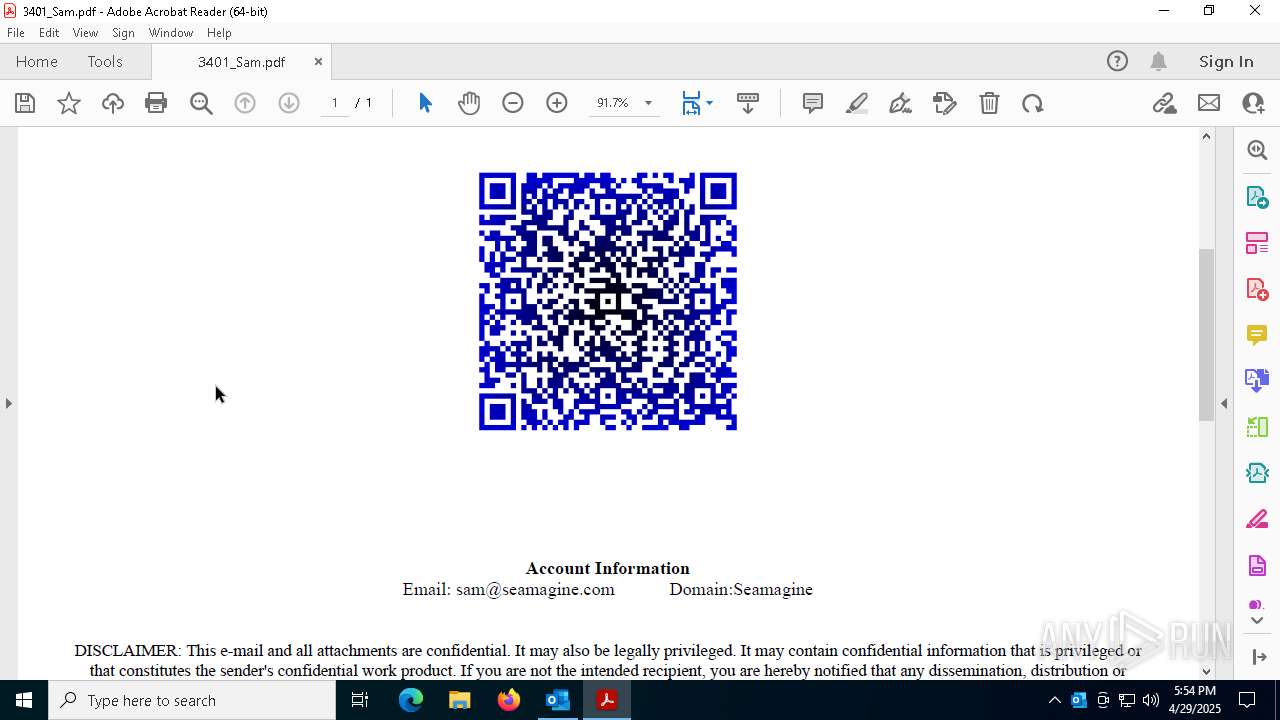Click the page number input field
This screenshot has width=1280, height=720.
point(334,103)
